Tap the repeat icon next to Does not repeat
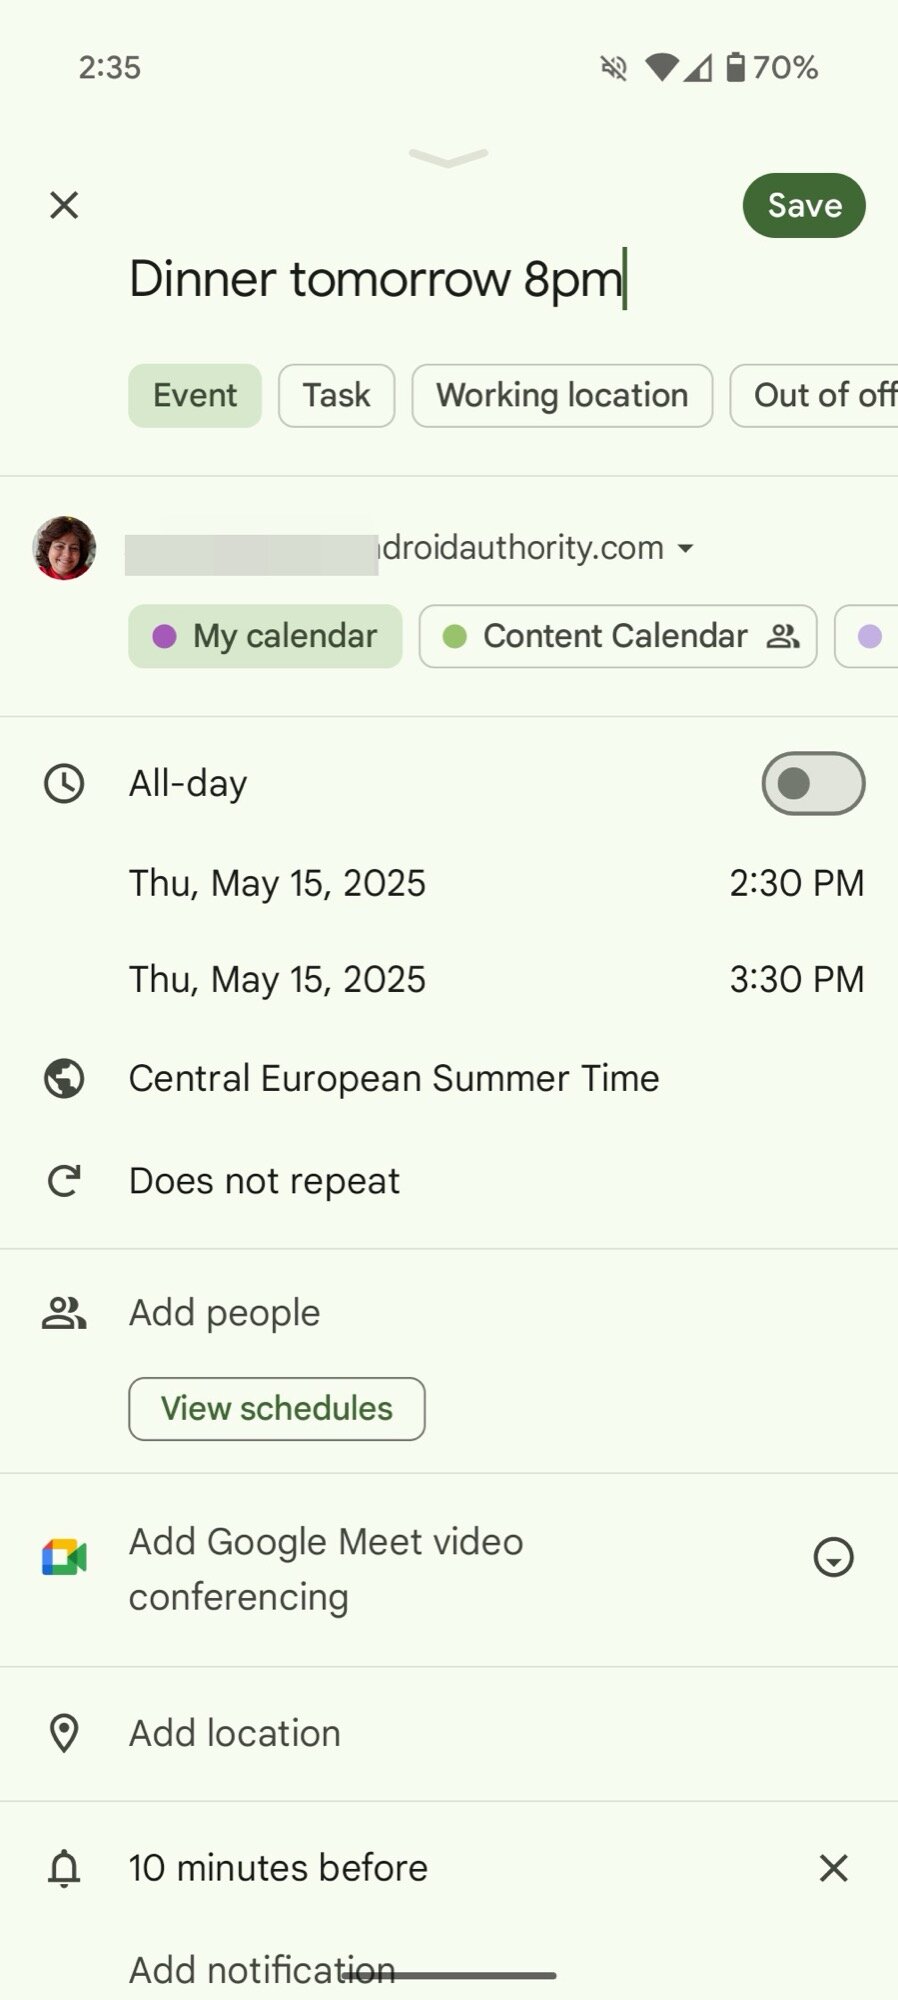Viewport: 898px width, 2000px height. click(x=64, y=1181)
